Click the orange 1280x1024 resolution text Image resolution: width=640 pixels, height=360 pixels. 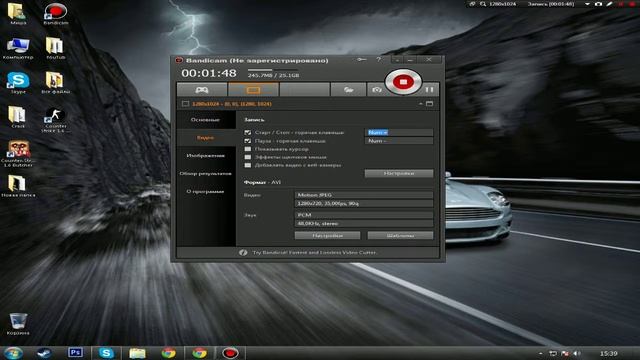click(x=232, y=104)
